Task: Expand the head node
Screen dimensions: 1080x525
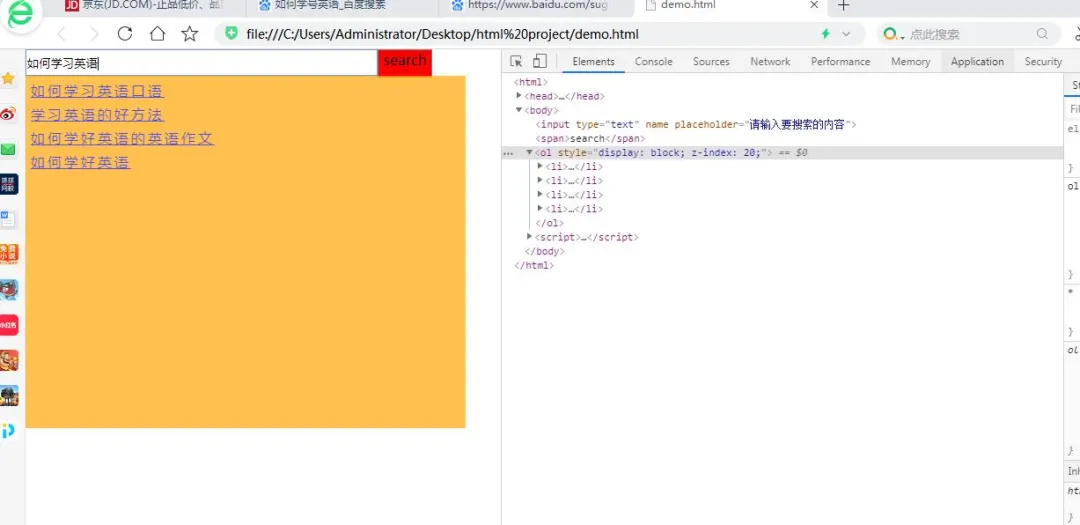Action: pyautogui.click(x=519, y=96)
